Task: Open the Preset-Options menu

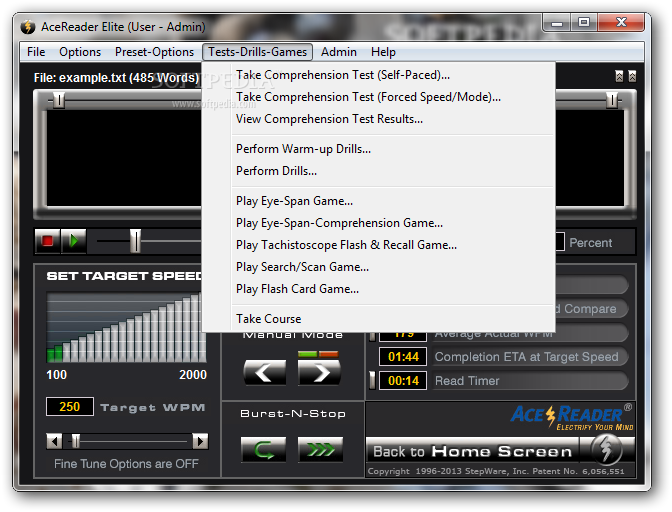Action: [x=154, y=52]
